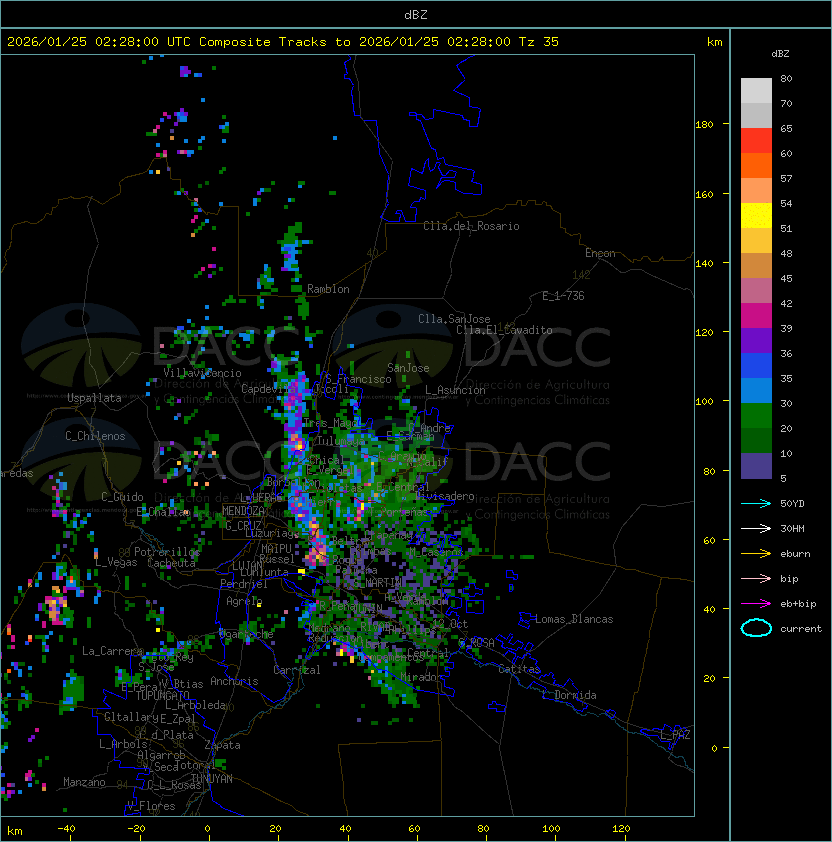Click the 'La_Carrera' place label

tap(112, 651)
